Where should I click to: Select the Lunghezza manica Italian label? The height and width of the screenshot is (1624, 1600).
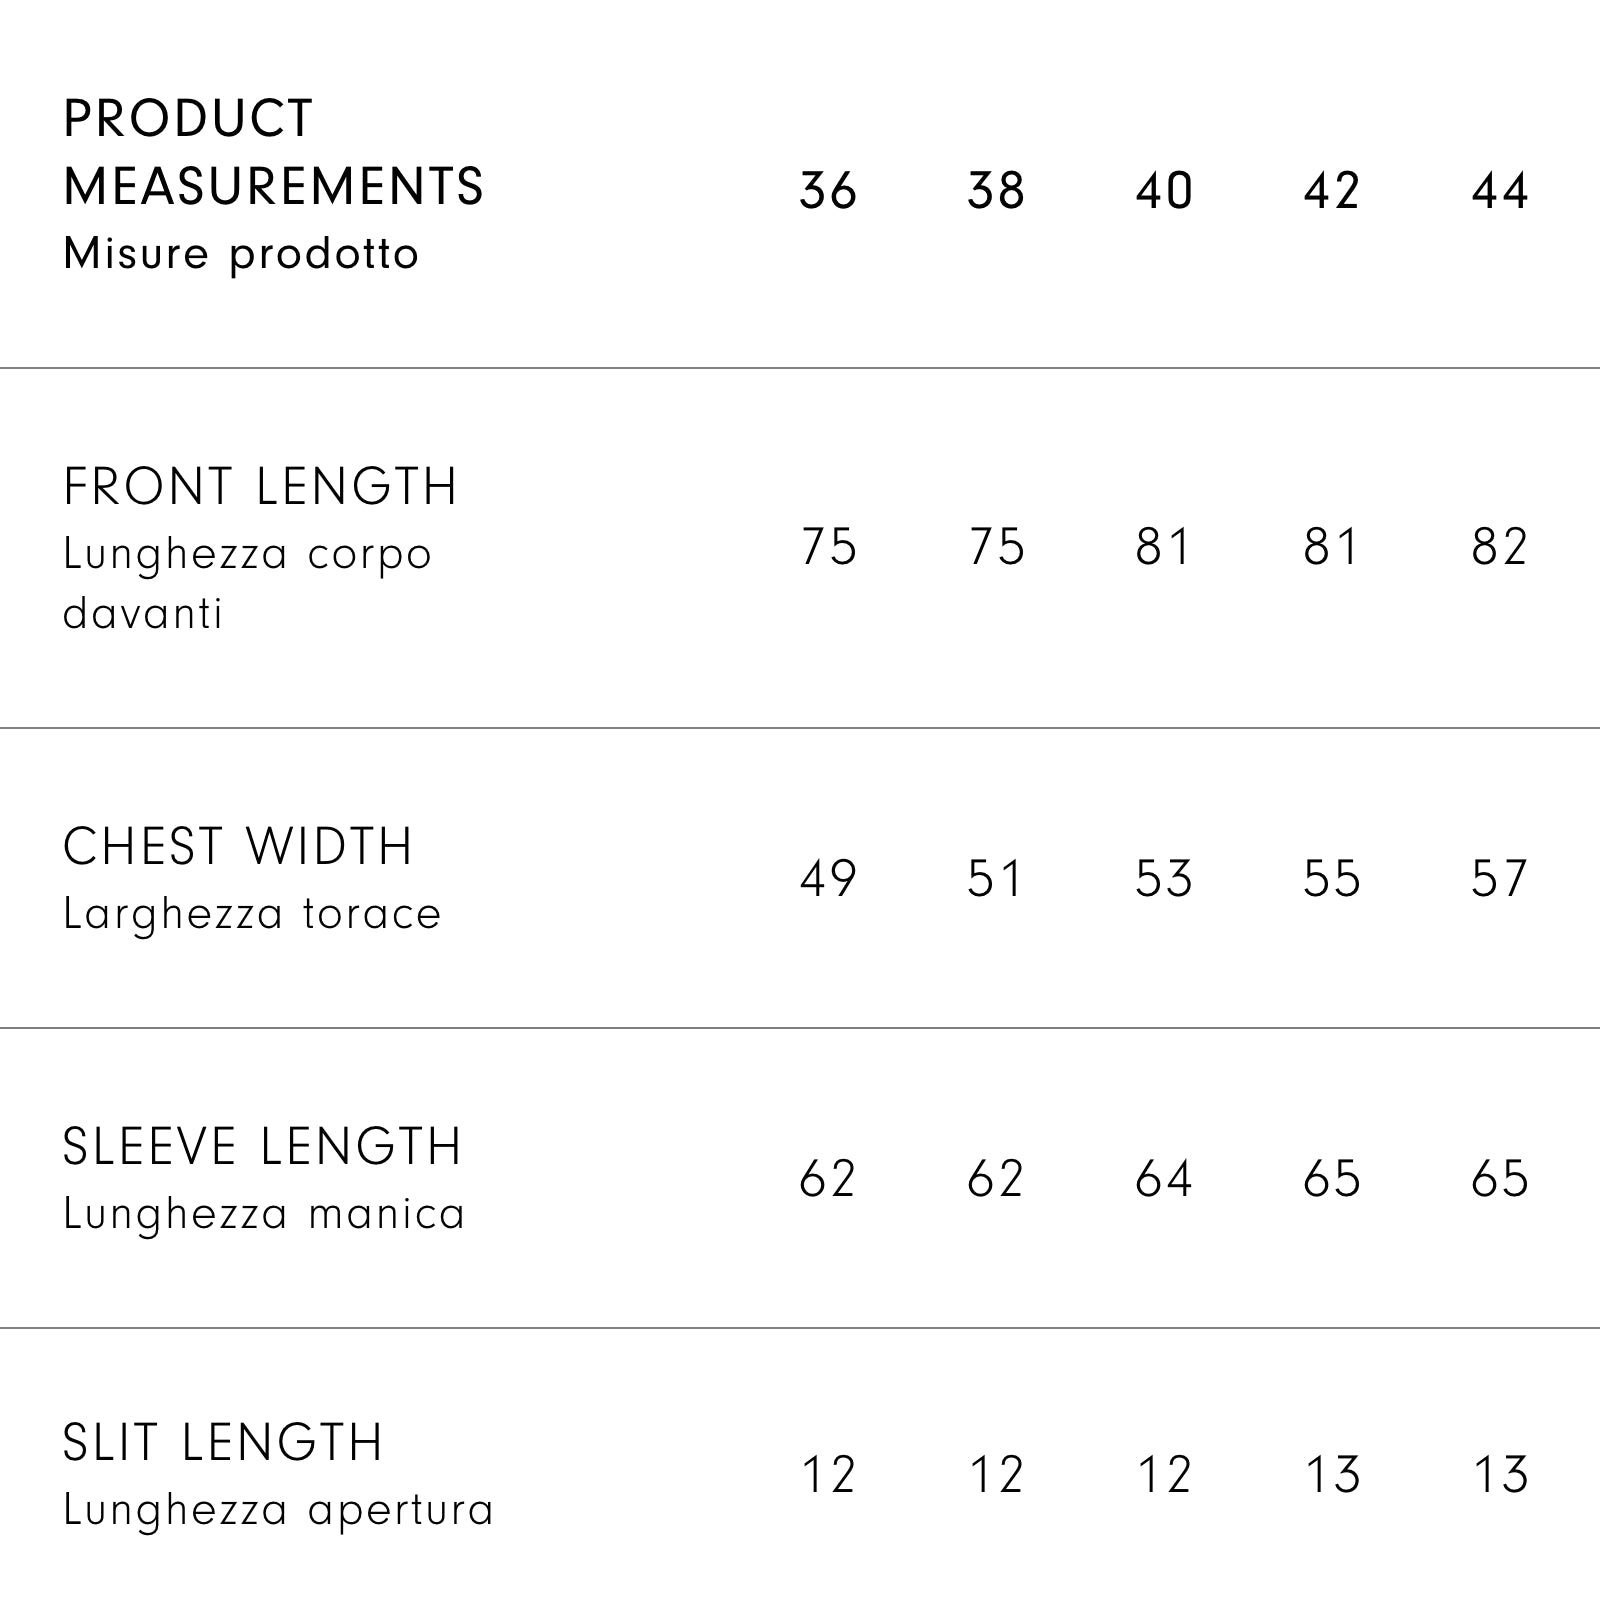coord(264,1214)
